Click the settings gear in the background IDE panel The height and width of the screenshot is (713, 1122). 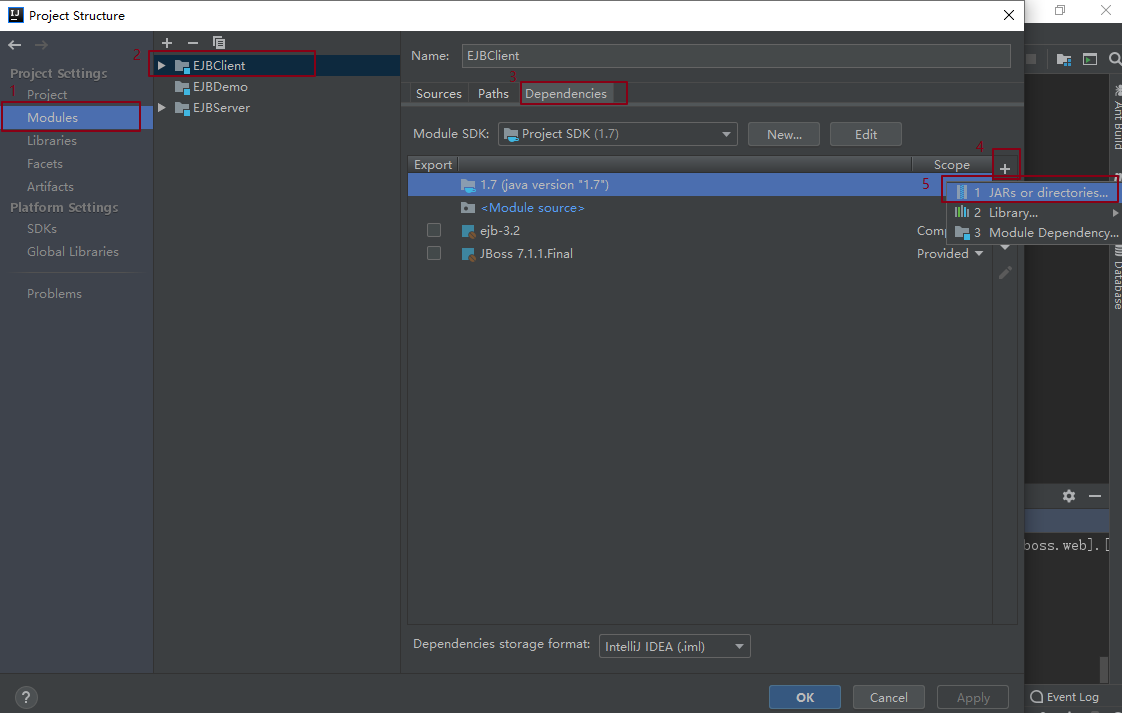pyautogui.click(x=1069, y=495)
